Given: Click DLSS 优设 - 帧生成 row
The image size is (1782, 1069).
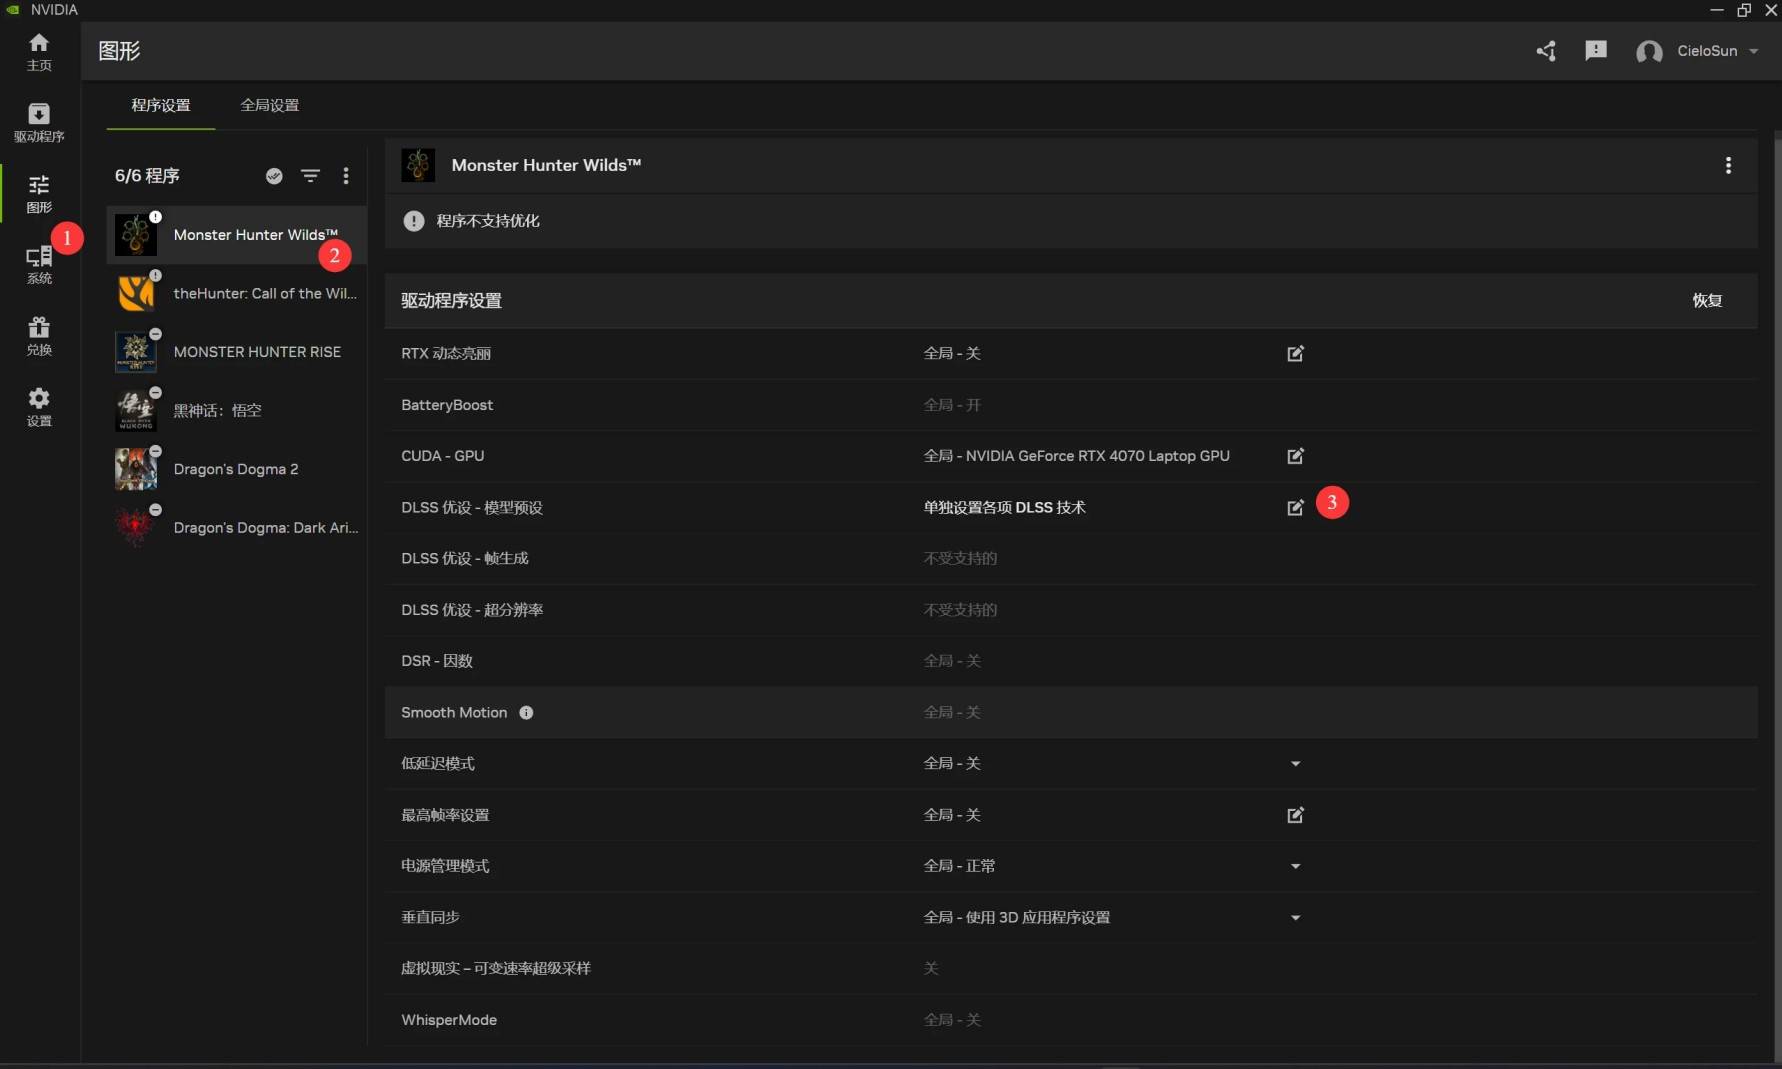Looking at the screenshot, I should pyautogui.click(x=1071, y=558).
